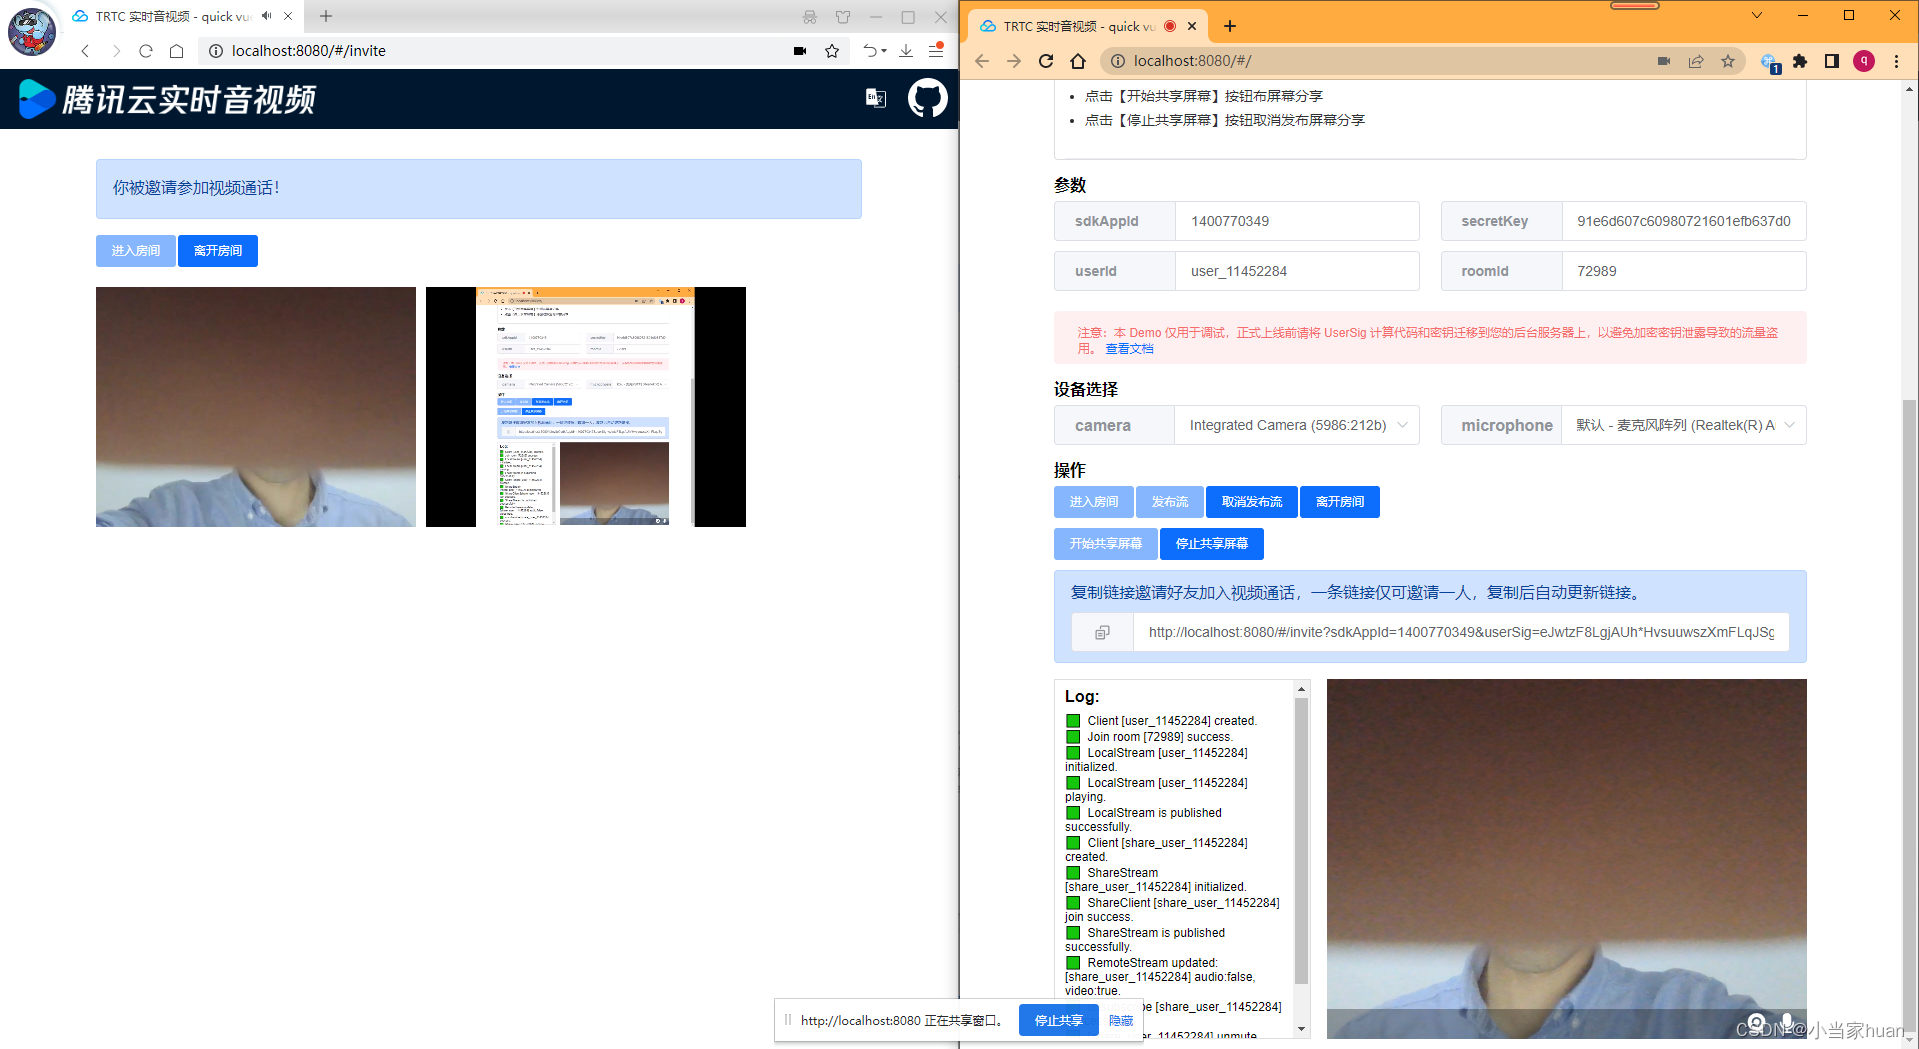
Task: Click the disabled 开始共享屏幕 button
Action: point(1106,544)
